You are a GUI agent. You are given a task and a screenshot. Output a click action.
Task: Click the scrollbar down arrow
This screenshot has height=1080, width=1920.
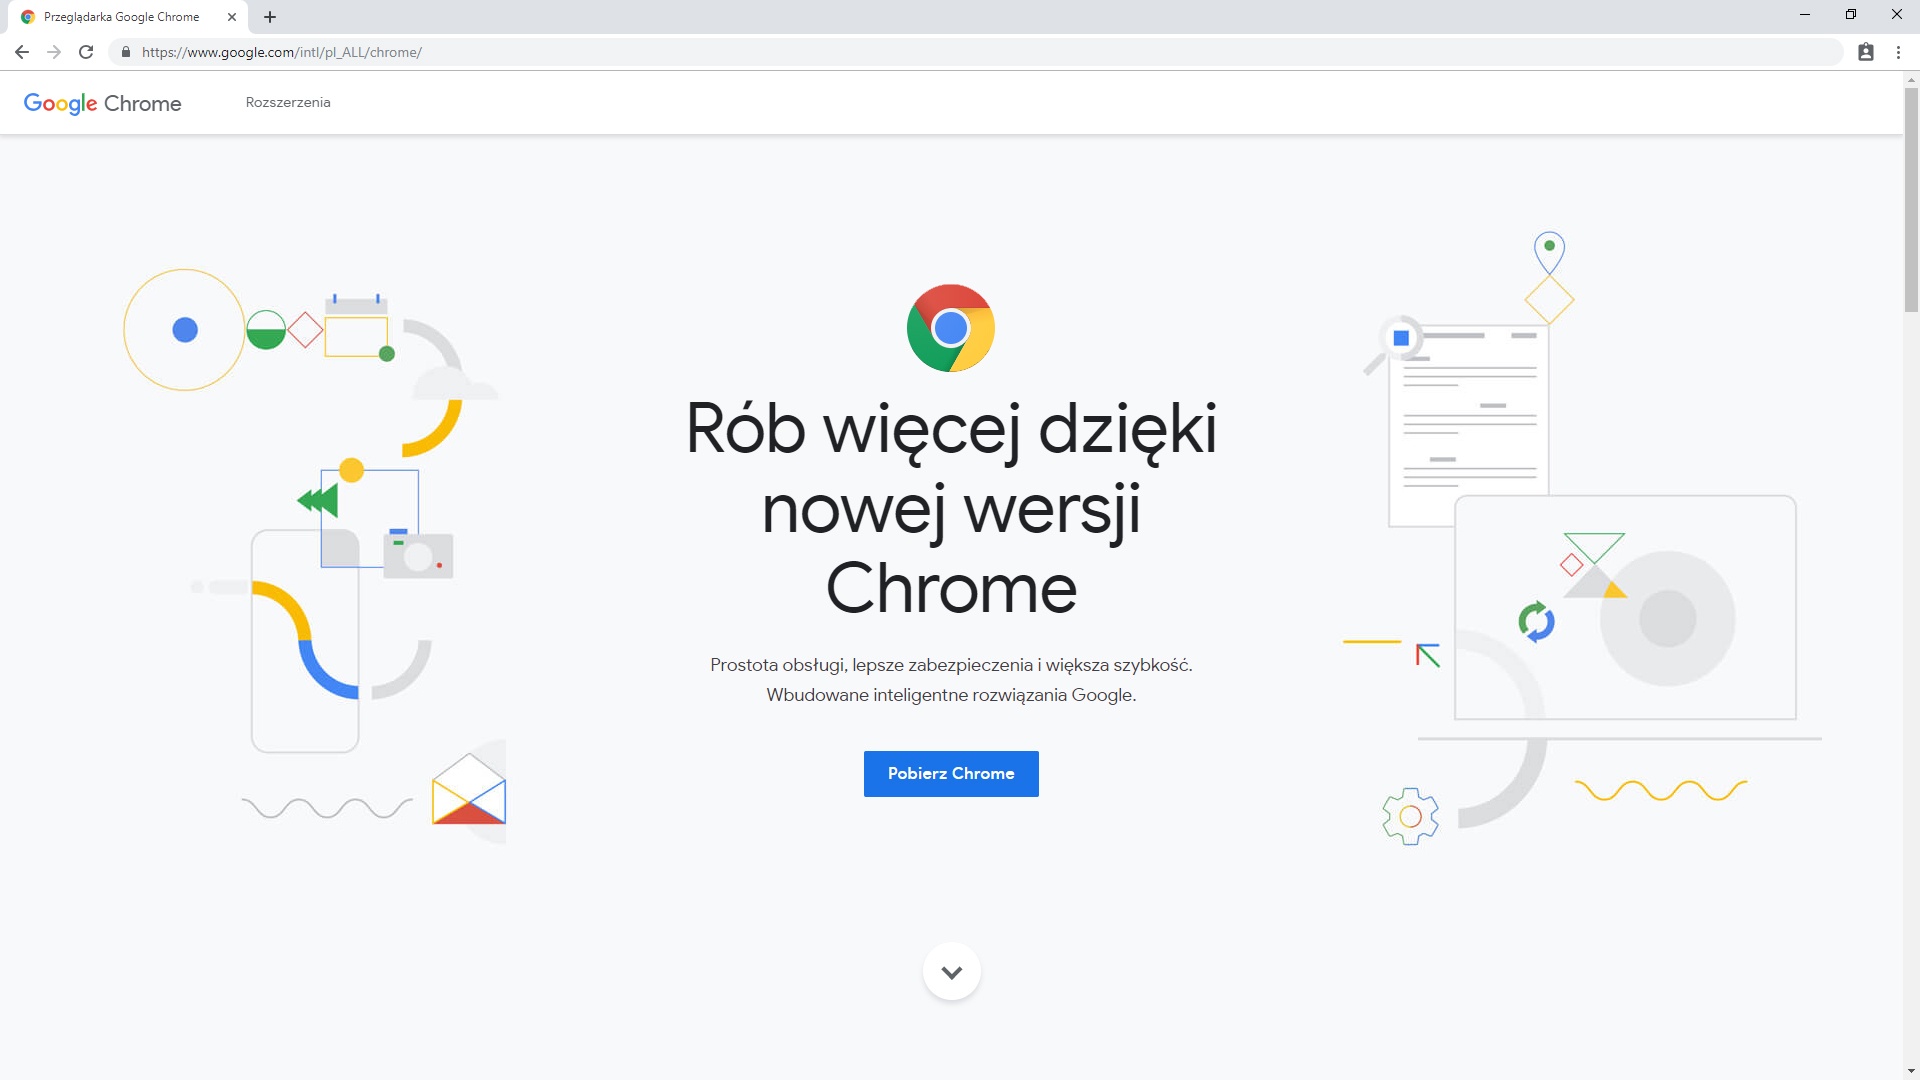coord(1911,1072)
